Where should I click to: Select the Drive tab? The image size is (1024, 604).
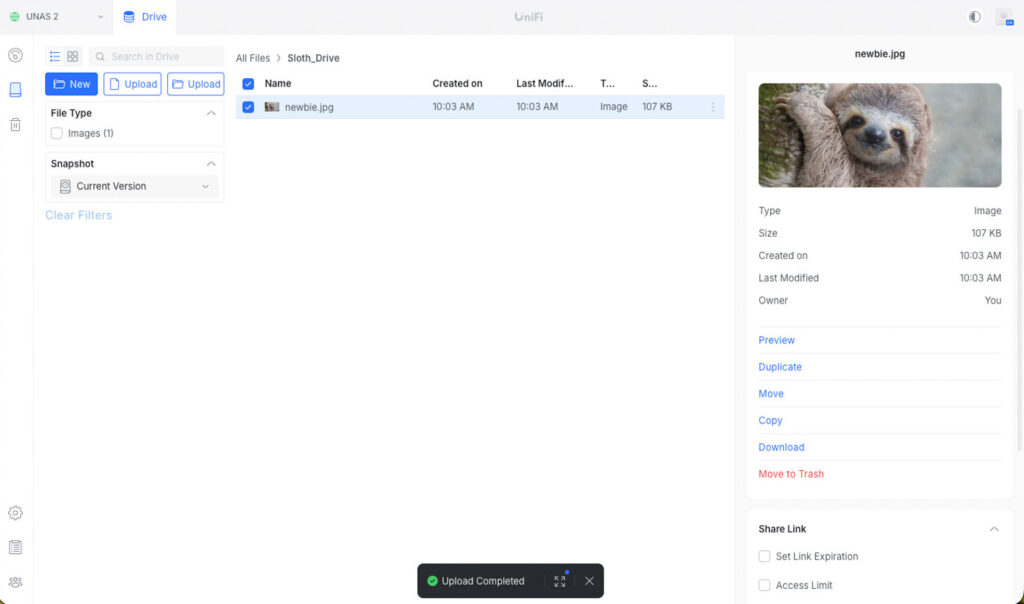(x=145, y=17)
